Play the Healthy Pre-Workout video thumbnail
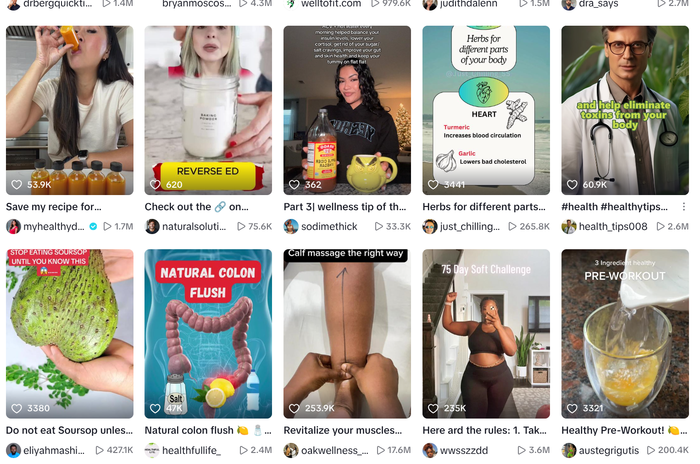Image resolution: width=700 pixels, height=464 pixels. pyautogui.click(x=625, y=334)
